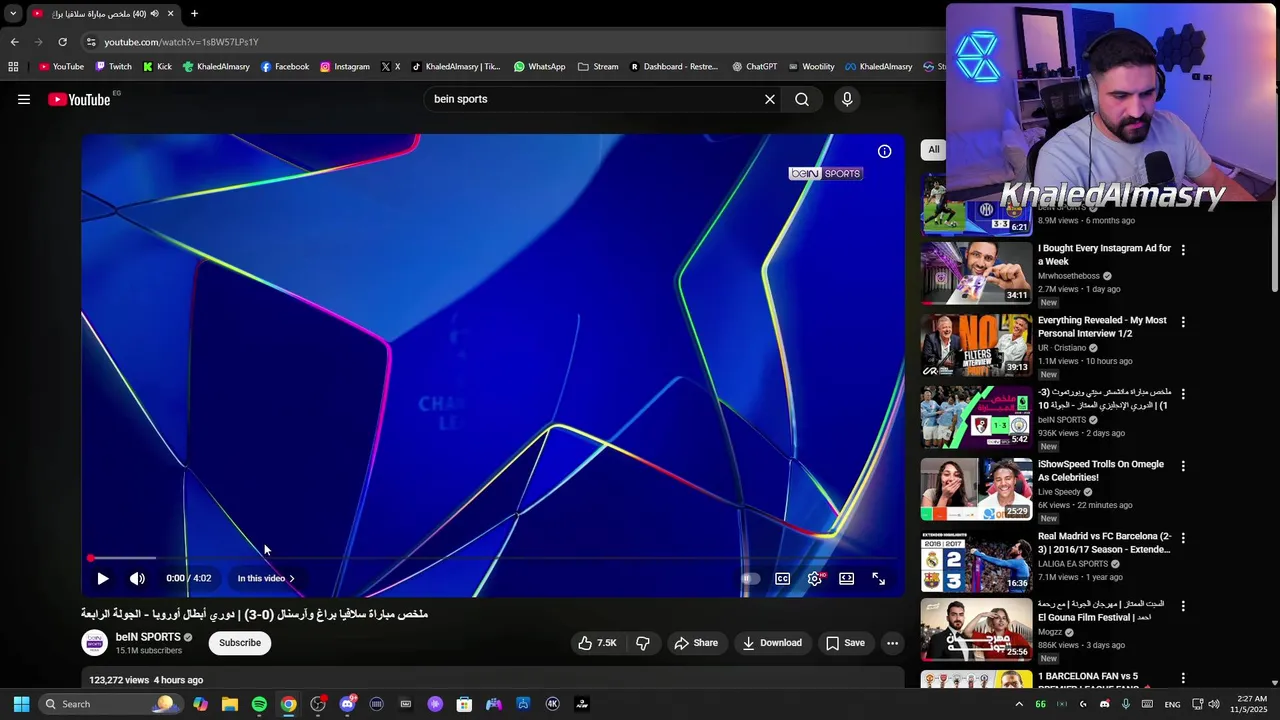Open 'Everything Revealed' interview video title
This screenshot has height=720, width=1280.
pos(1102,327)
